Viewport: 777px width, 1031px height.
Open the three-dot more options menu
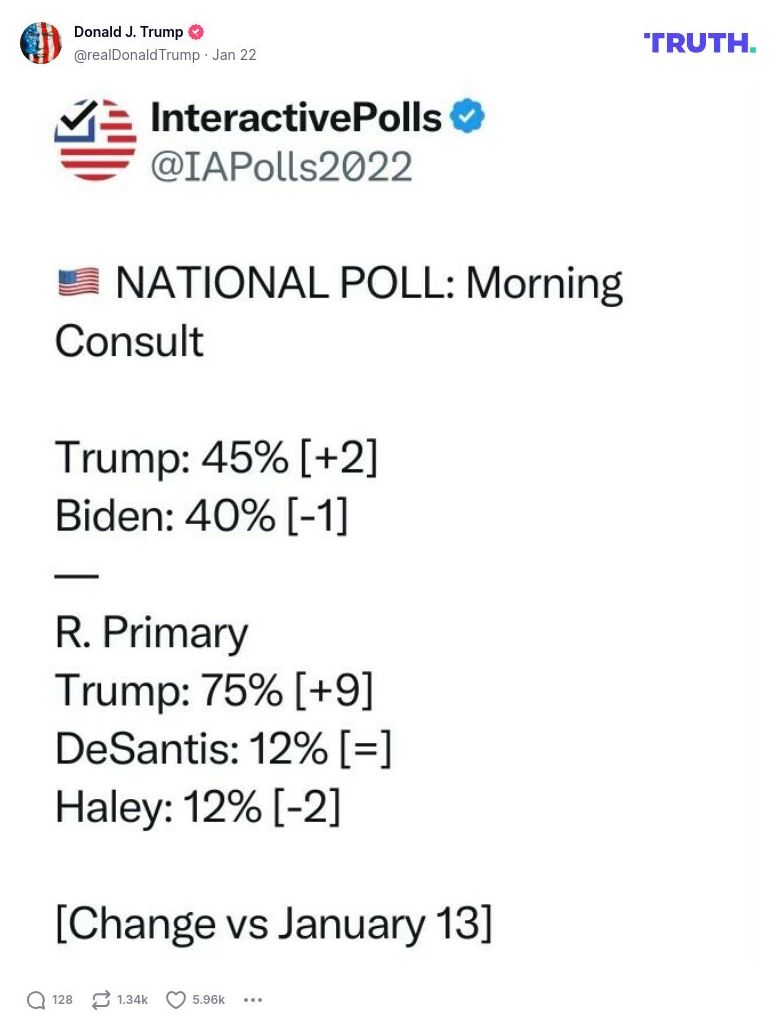coord(253,999)
